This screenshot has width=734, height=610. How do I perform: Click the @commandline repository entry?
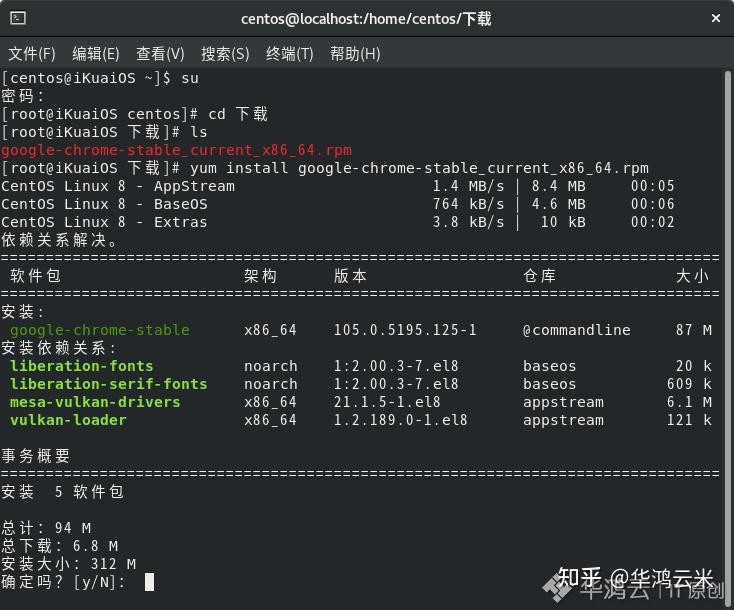coord(577,330)
